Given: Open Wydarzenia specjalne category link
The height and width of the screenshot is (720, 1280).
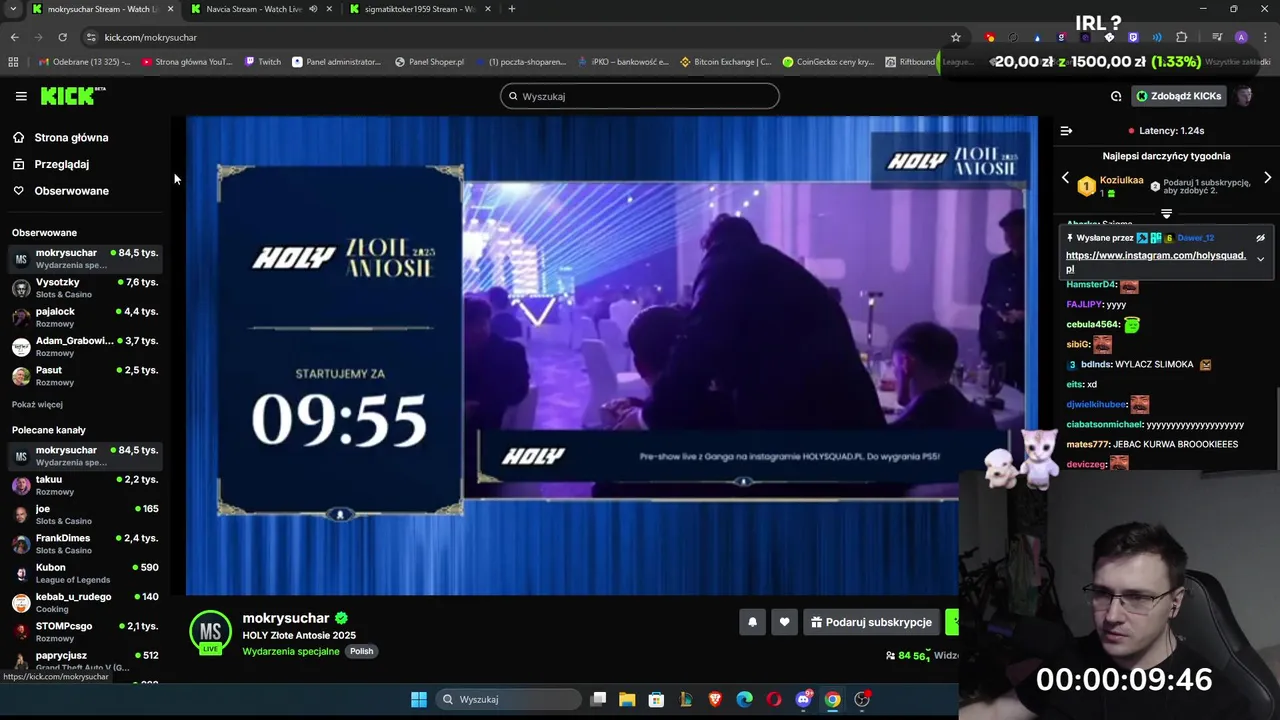Looking at the screenshot, I should pyautogui.click(x=291, y=652).
